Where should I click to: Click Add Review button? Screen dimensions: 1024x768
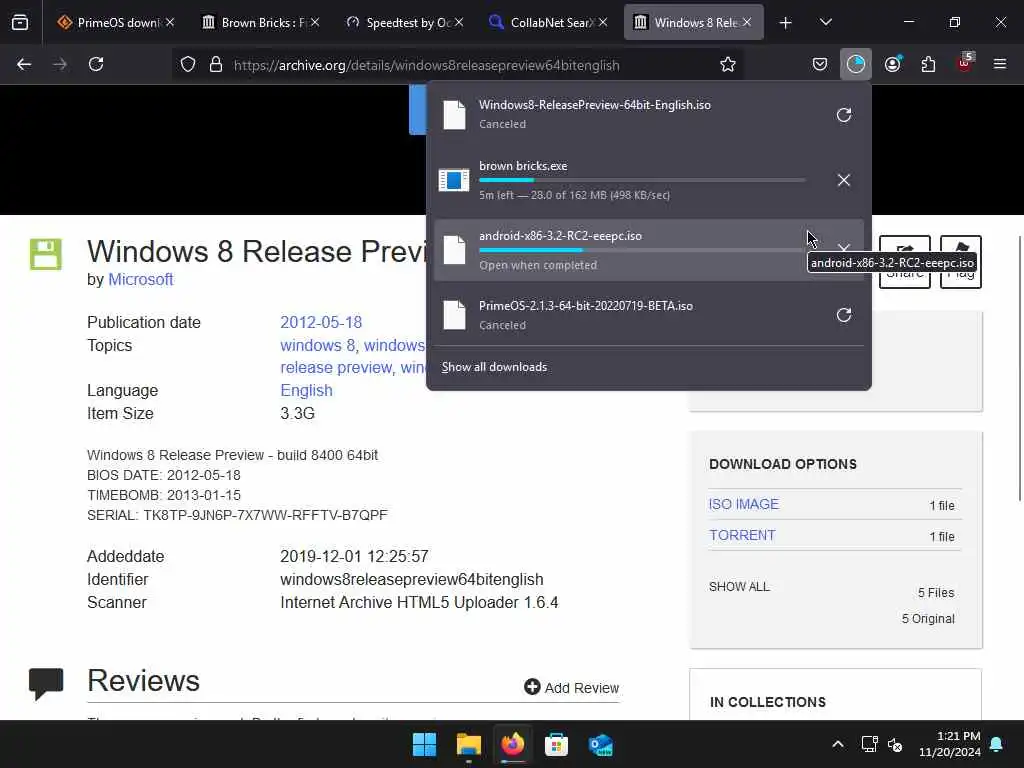click(571, 688)
